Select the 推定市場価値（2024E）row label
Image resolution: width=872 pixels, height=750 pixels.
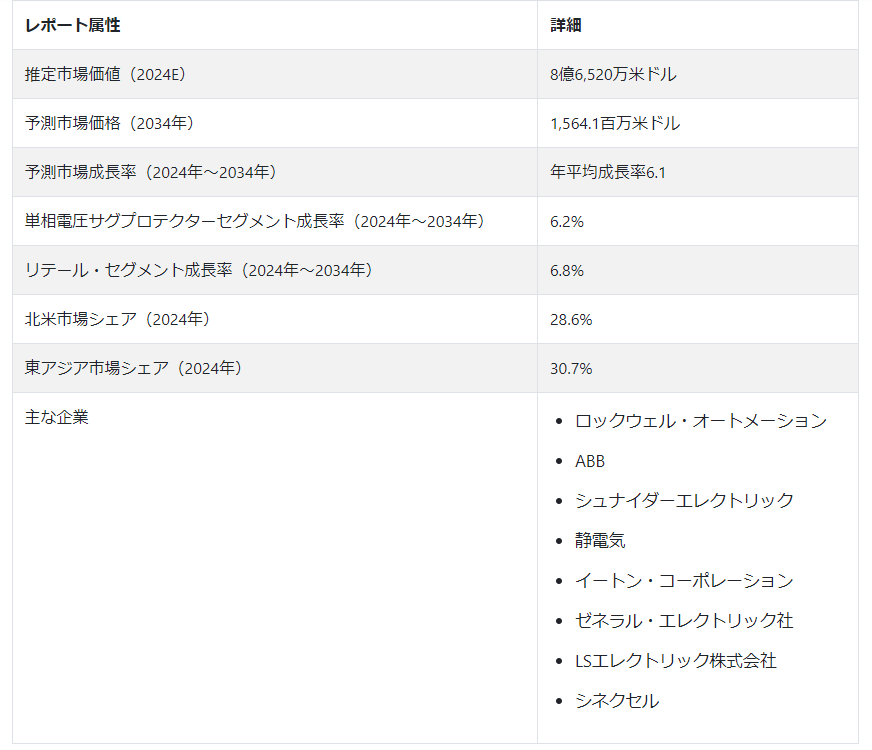tap(106, 74)
